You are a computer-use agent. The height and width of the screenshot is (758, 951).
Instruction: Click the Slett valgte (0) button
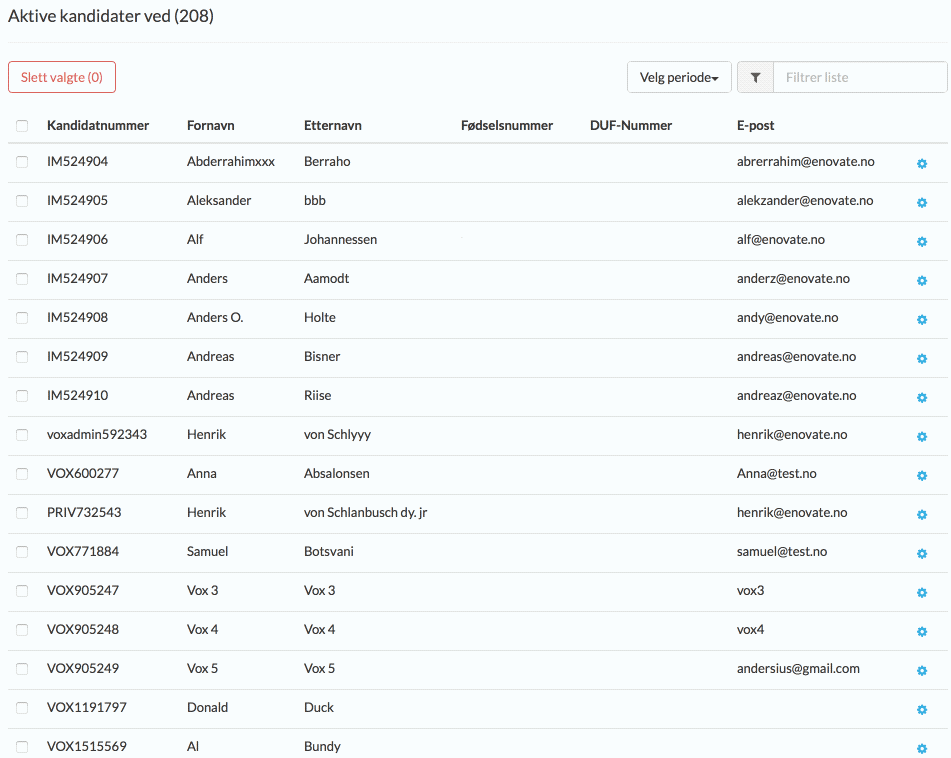pos(62,77)
